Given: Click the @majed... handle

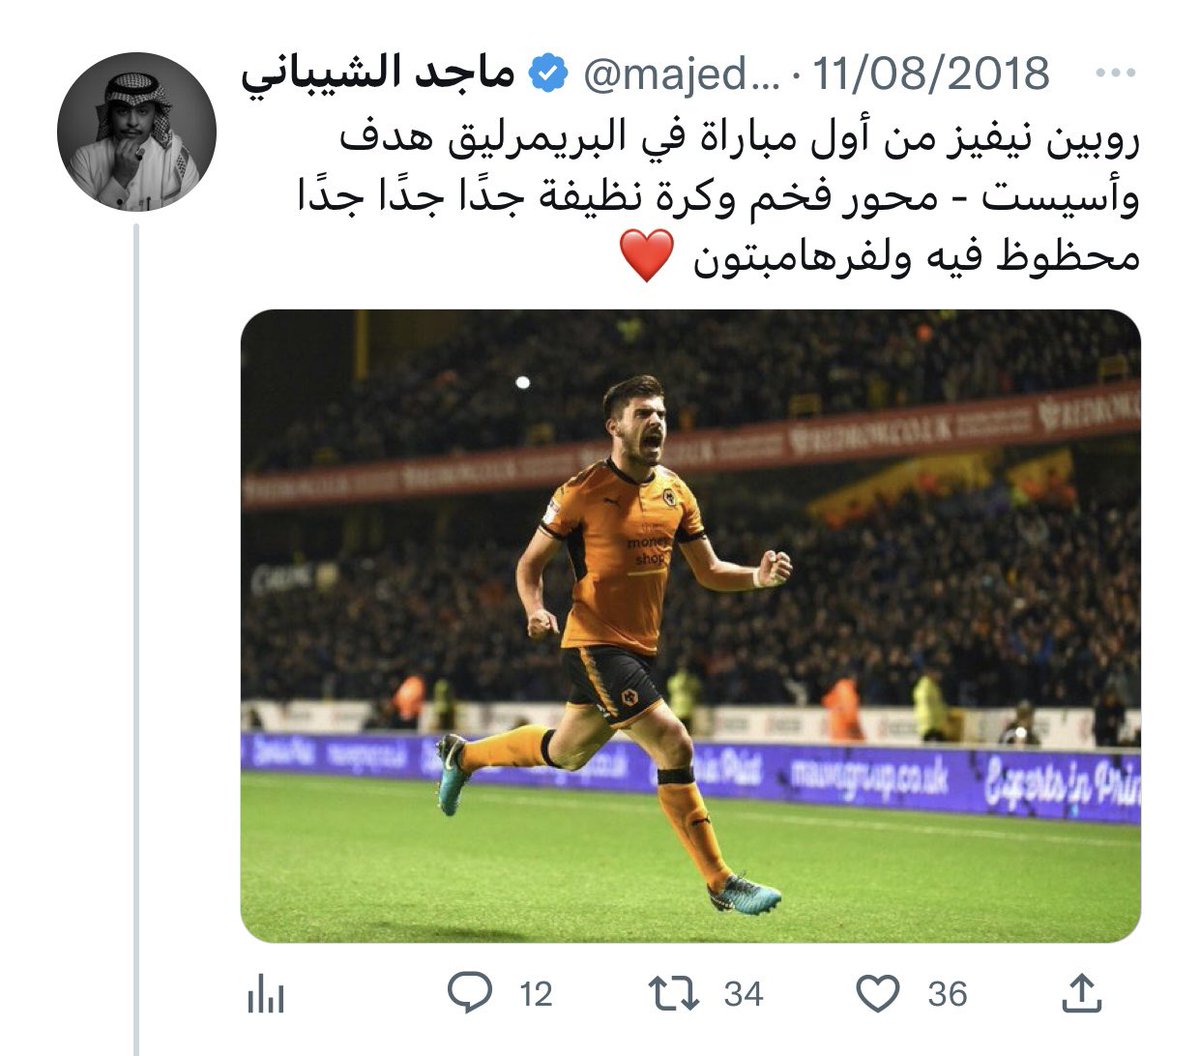Looking at the screenshot, I should tap(681, 75).
